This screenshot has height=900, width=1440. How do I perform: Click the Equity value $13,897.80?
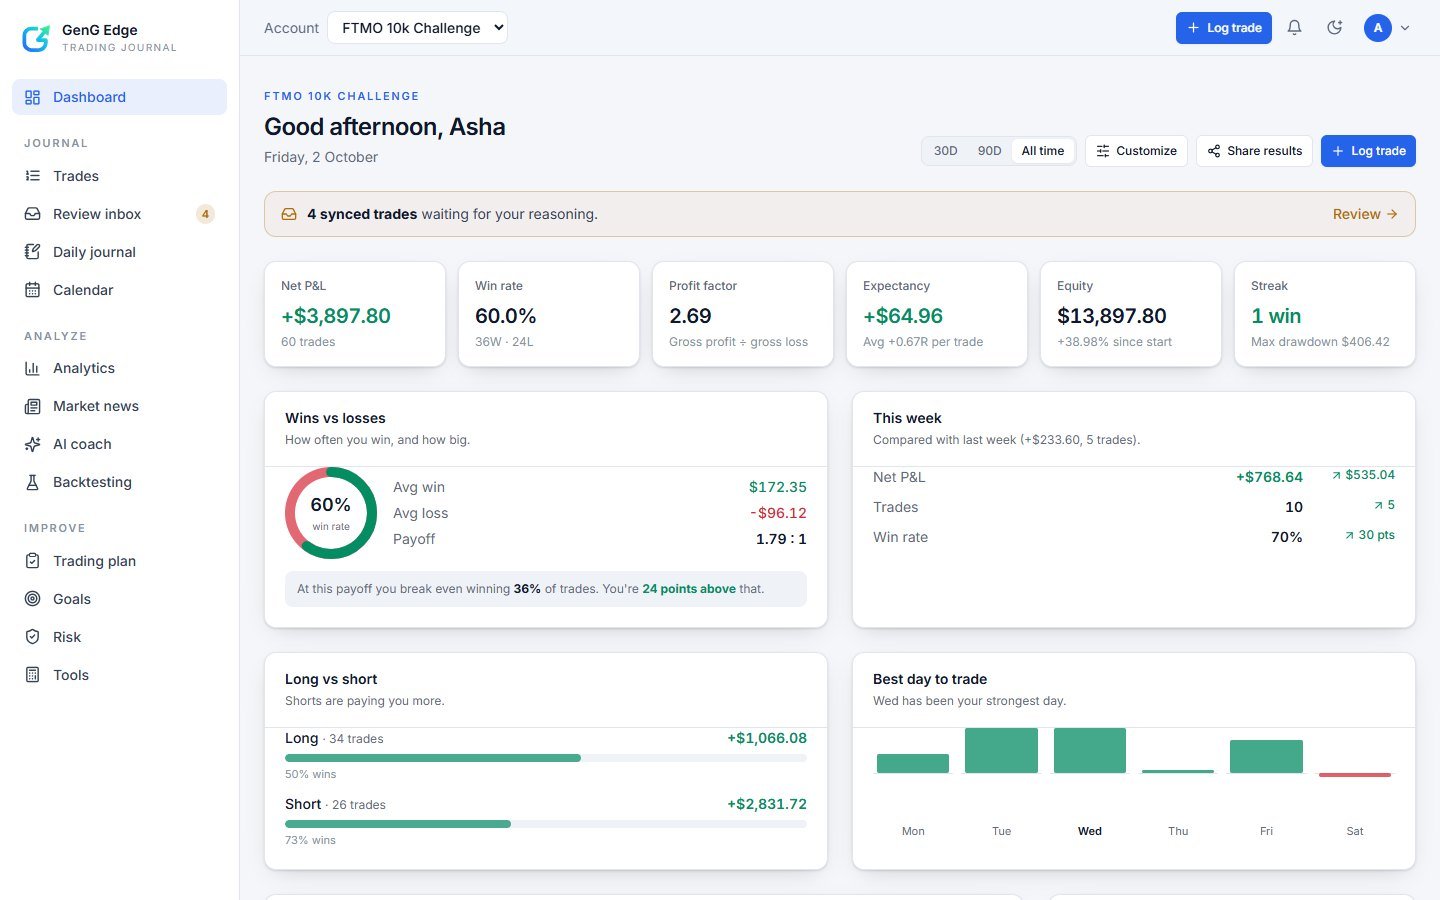(x=1112, y=316)
